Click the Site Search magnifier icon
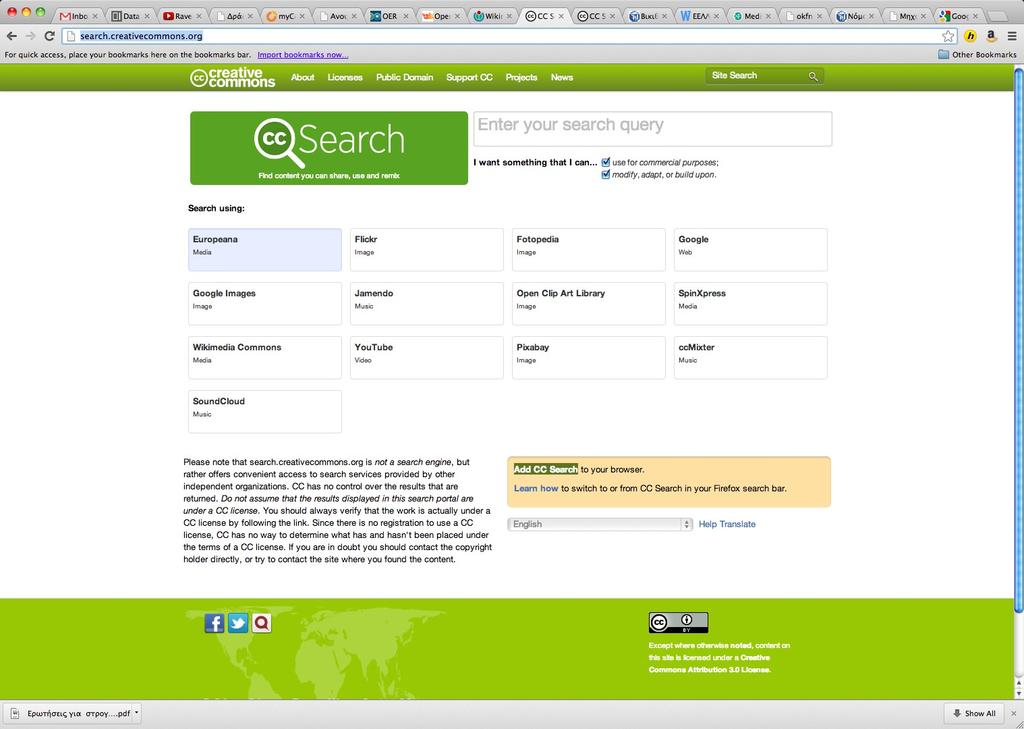 pyautogui.click(x=813, y=76)
